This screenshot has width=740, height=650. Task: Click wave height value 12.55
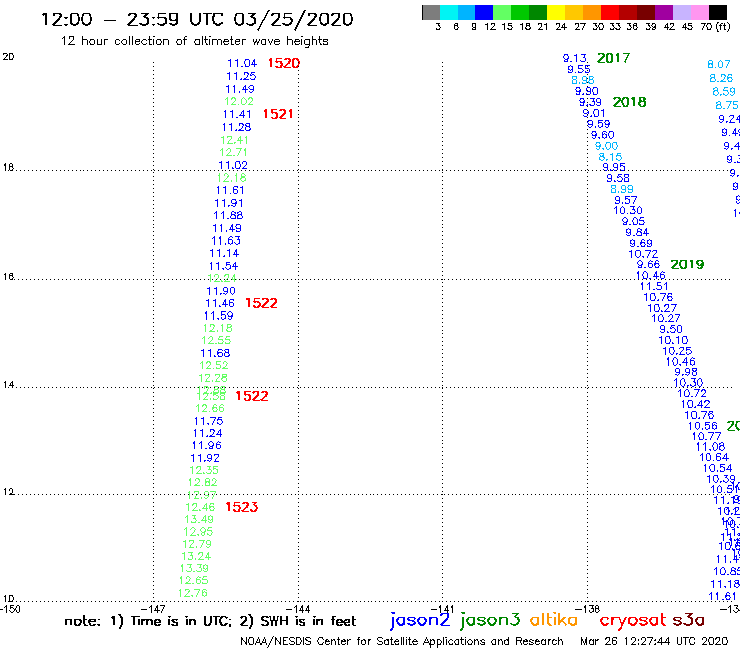[216, 340]
